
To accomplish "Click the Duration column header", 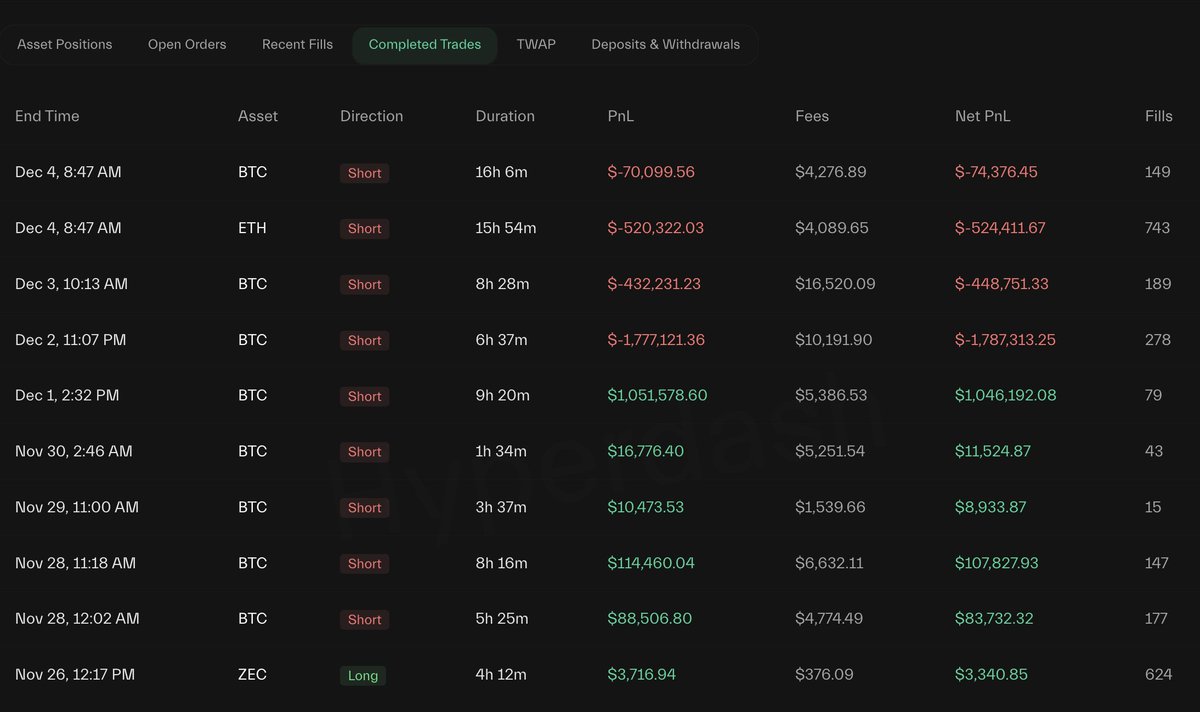I will coord(504,116).
